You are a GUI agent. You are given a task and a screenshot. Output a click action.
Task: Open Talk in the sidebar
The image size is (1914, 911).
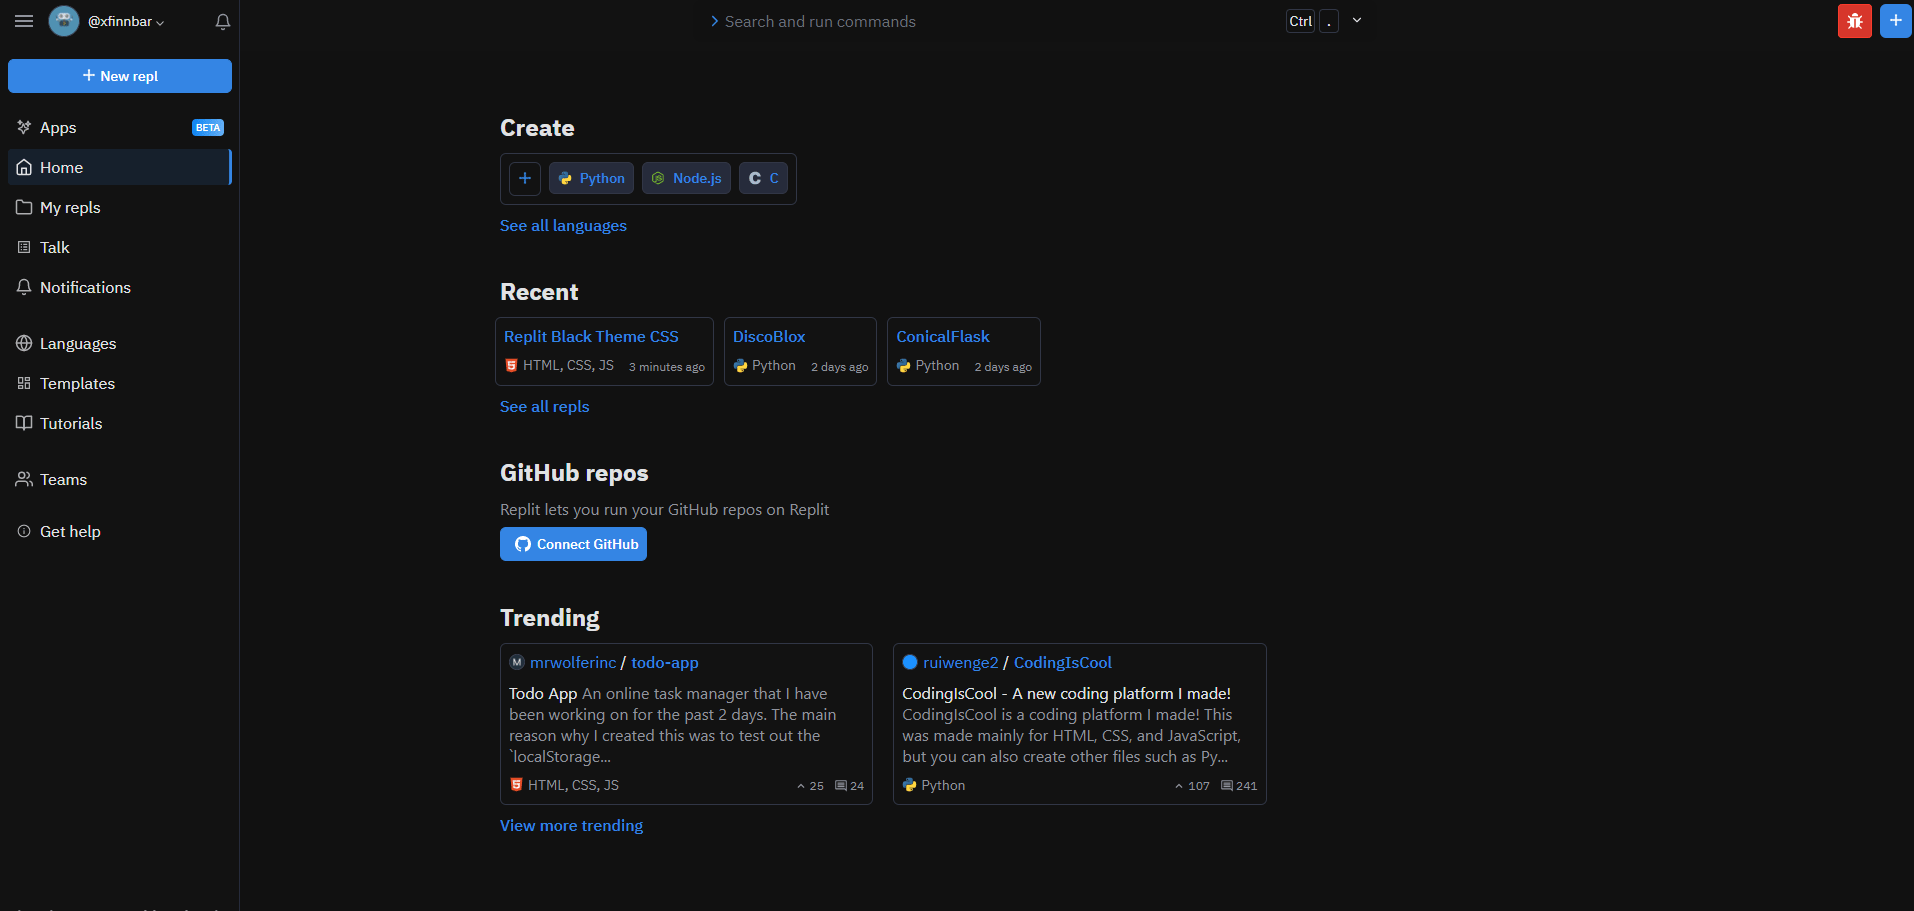pyautogui.click(x=120, y=247)
